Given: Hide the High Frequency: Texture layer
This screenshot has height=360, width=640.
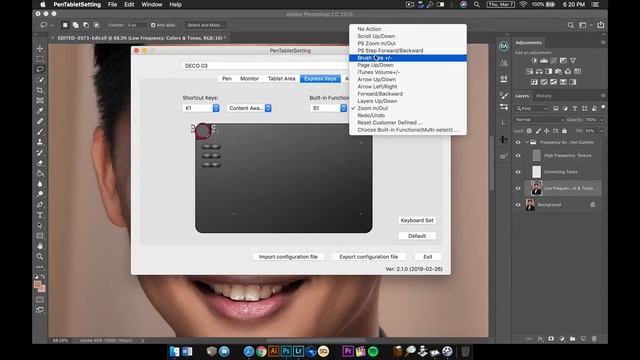Looking at the screenshot, I should pos(518,156).
